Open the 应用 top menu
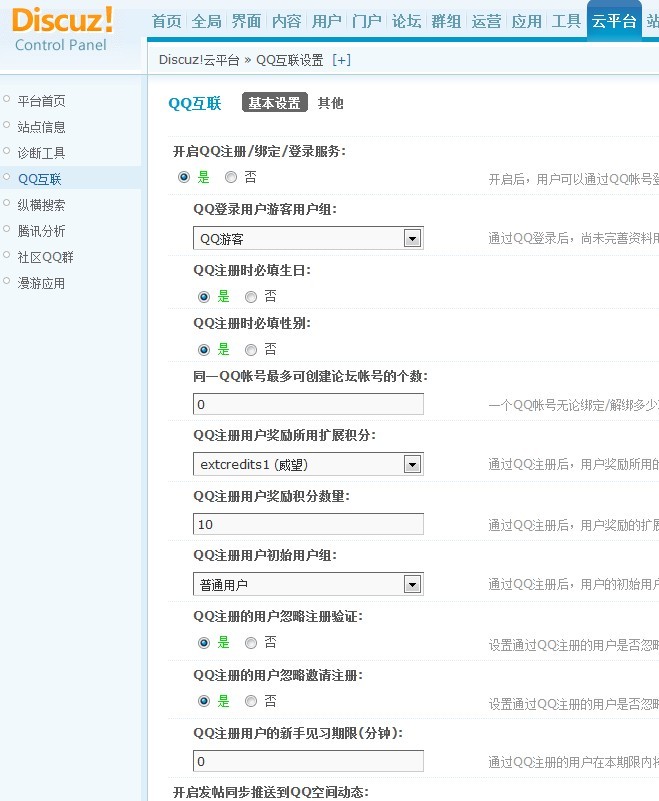The width and height of the screenshot is (659, 801). point(526,21)
